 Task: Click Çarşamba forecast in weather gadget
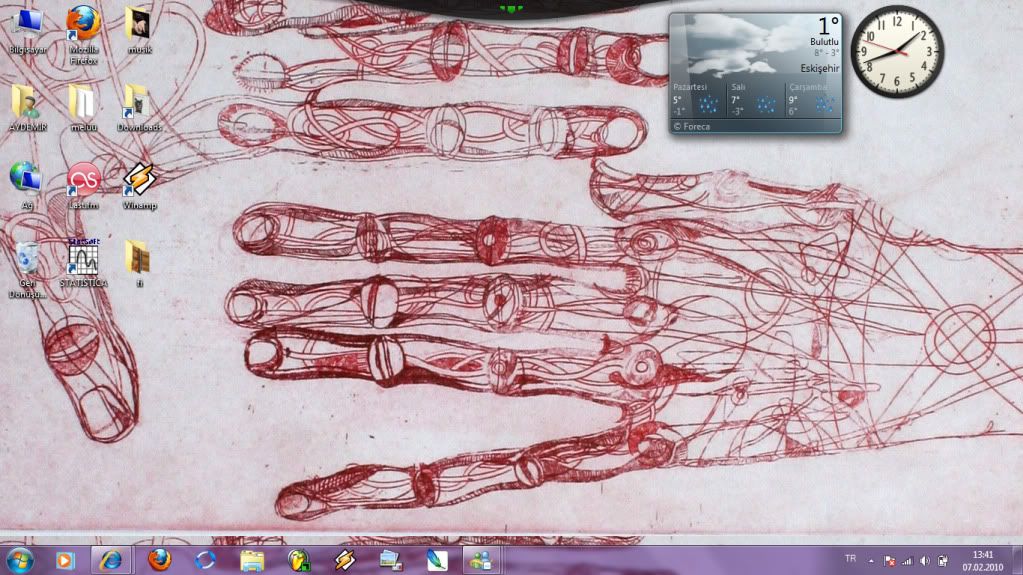(812, 100)
